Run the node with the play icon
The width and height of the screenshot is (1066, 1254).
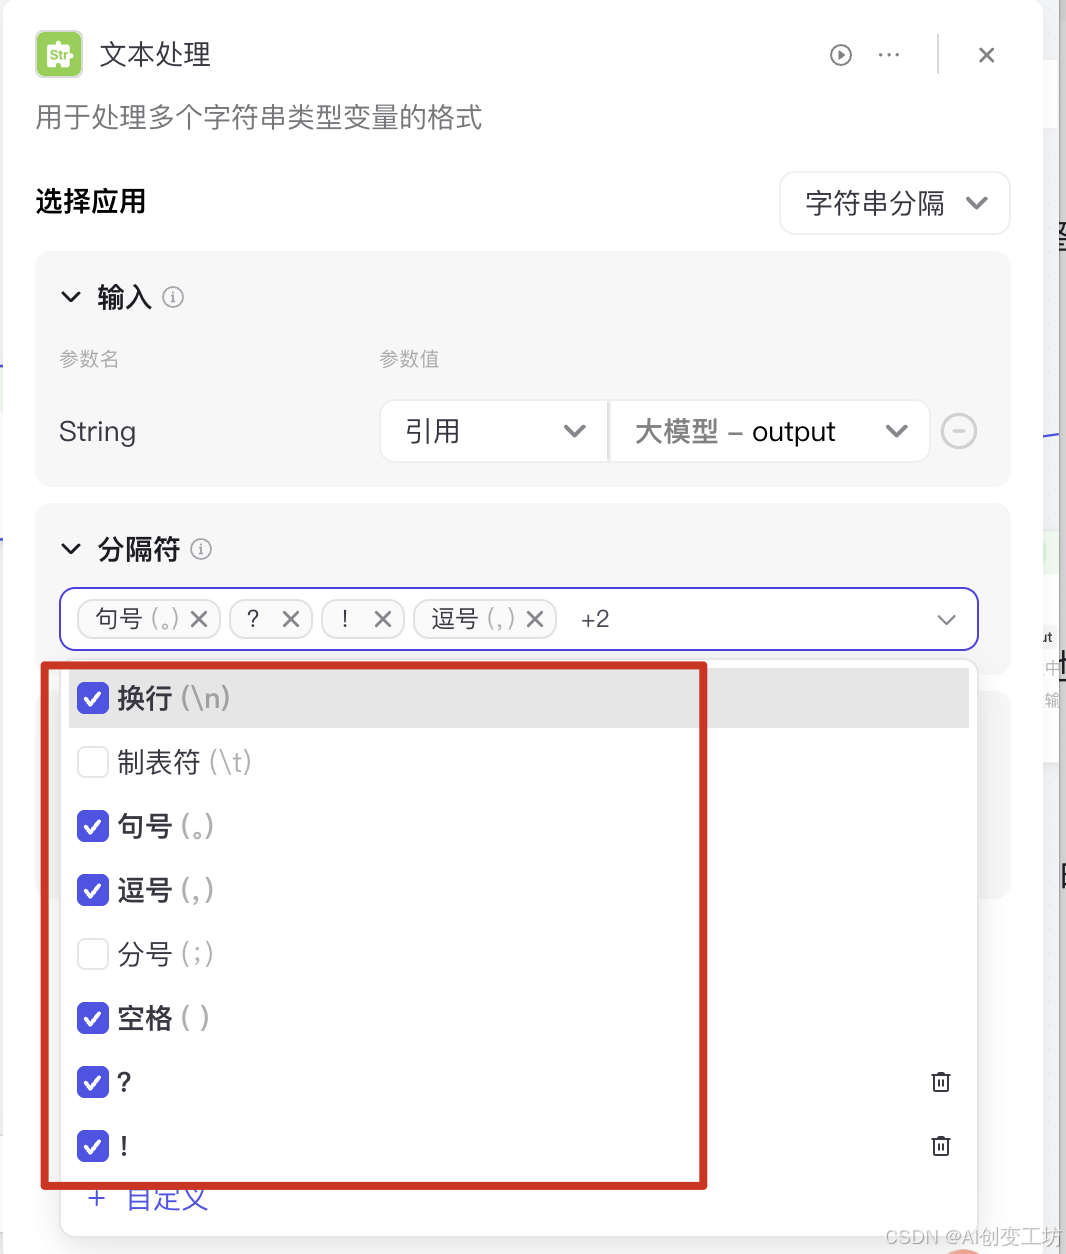point(841,55)
